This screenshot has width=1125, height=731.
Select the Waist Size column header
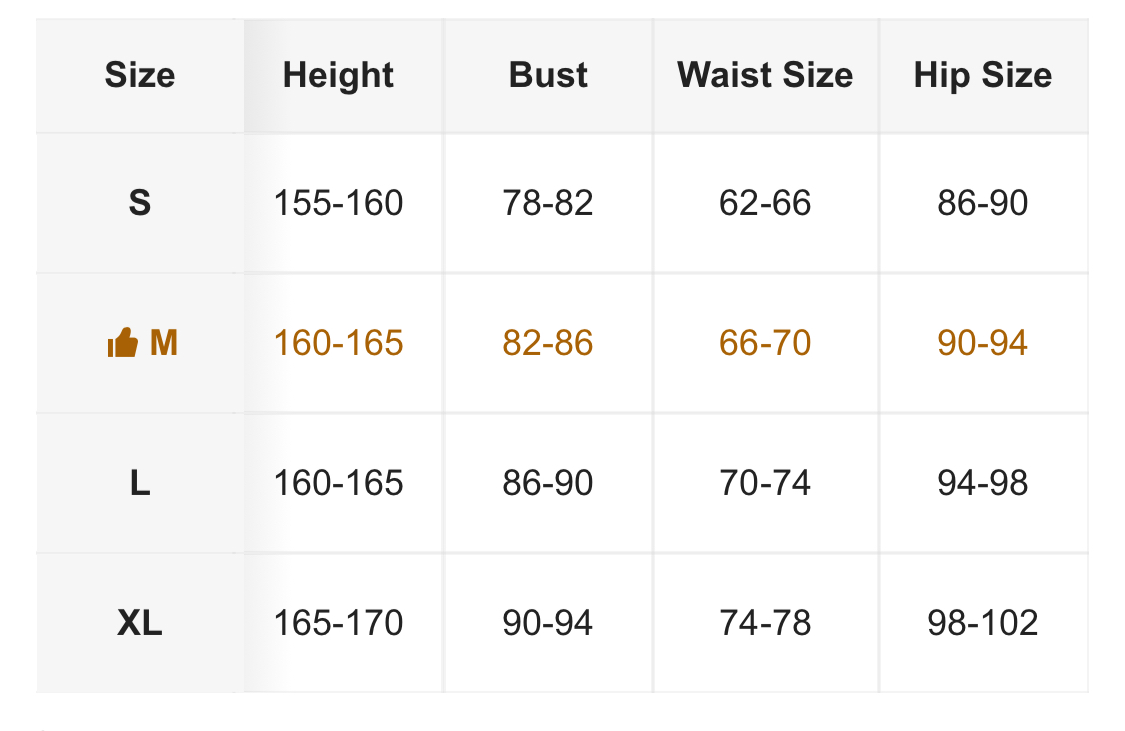click(x=765, y=75)
